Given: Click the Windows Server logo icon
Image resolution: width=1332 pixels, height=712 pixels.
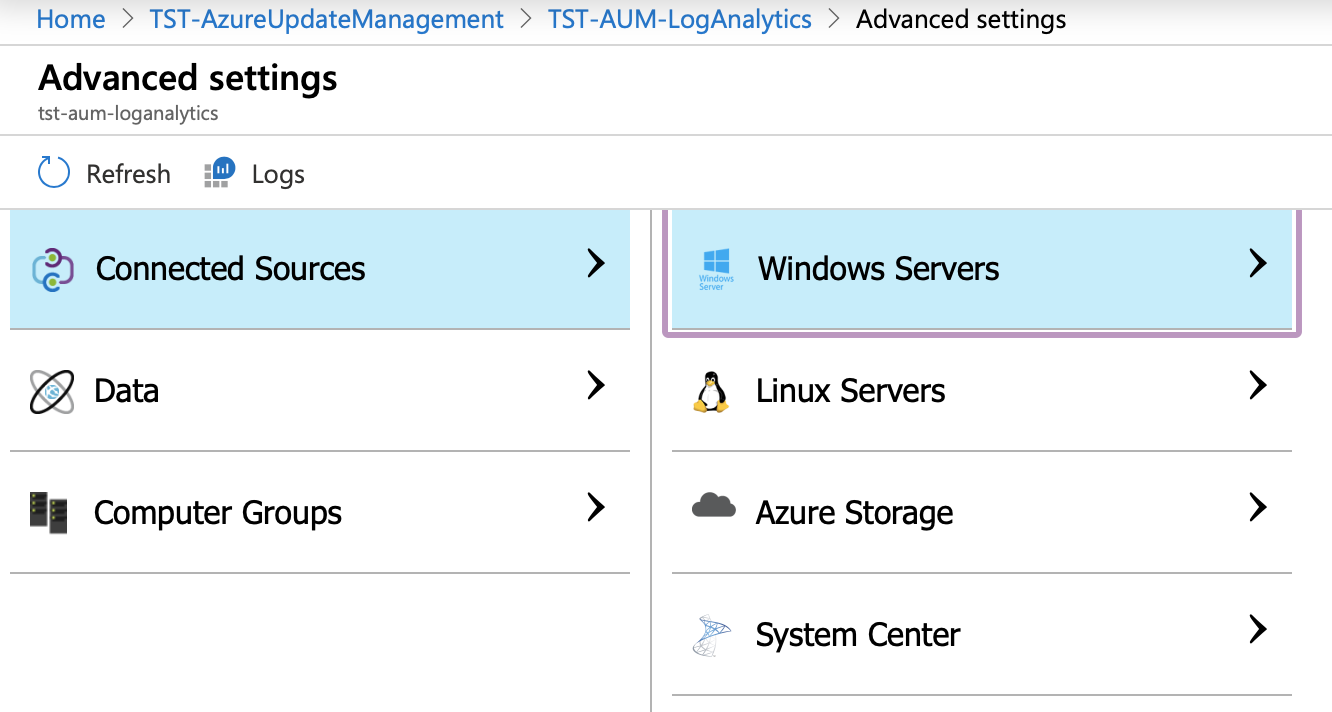Looking at the screenshot, I should [x=716, y=269].
